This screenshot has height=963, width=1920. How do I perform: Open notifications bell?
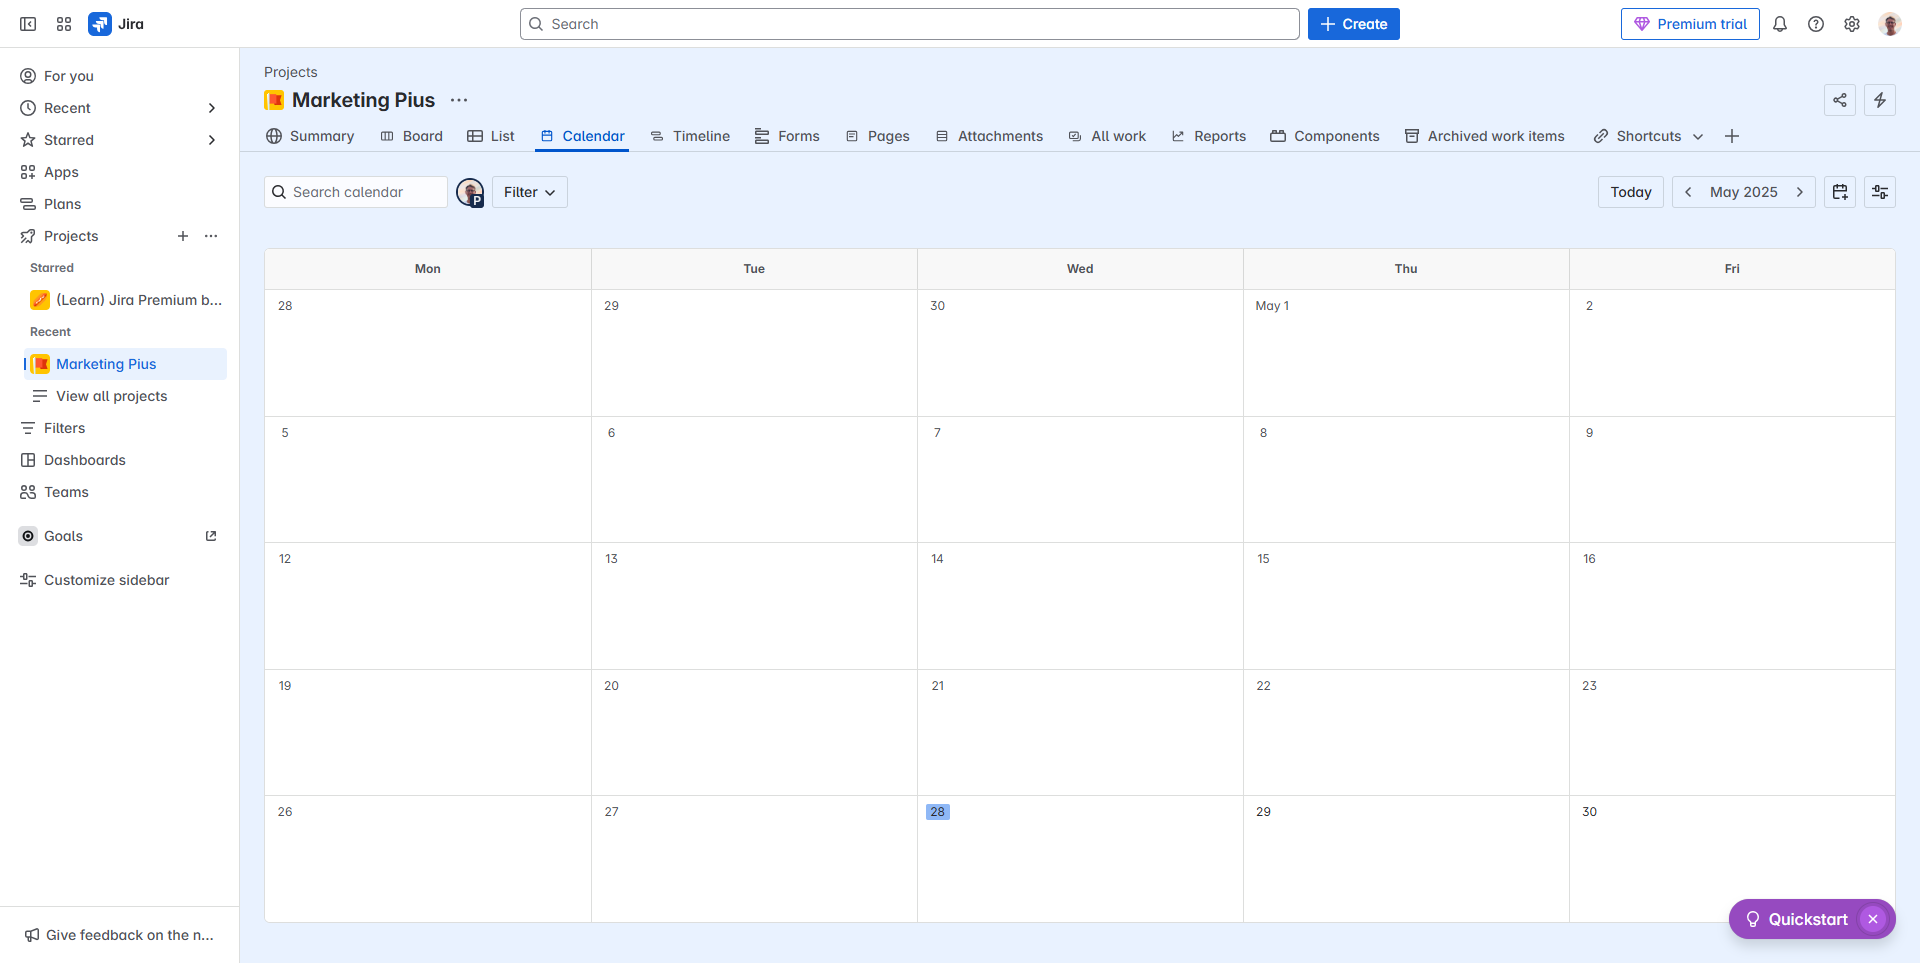pyautogui.click(x=1780, y=24)
